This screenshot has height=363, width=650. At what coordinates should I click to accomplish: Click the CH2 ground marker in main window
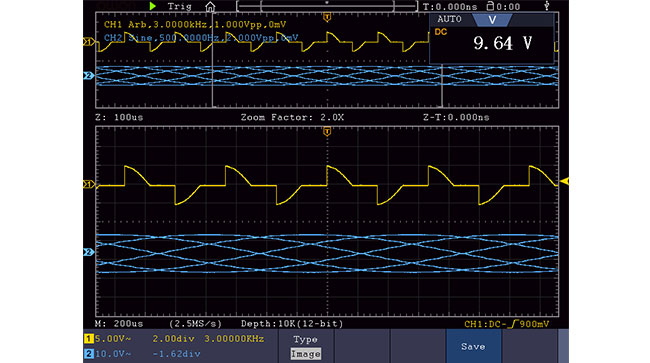point(89,252)
